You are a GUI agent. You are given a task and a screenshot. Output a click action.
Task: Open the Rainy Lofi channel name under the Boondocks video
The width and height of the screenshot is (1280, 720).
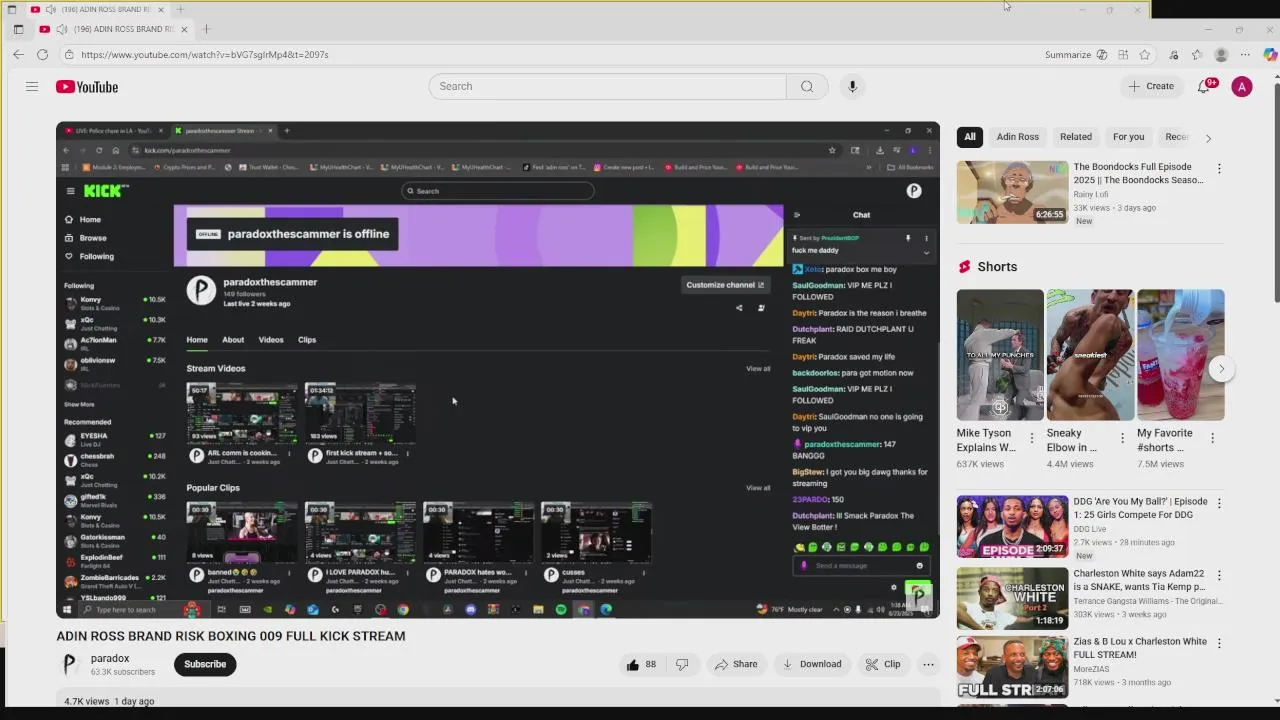[1089, 195]
